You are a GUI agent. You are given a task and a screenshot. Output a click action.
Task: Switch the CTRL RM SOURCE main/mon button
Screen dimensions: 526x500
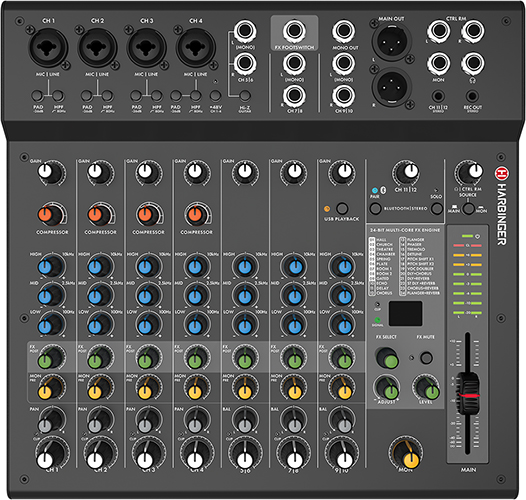click(468, 209)
